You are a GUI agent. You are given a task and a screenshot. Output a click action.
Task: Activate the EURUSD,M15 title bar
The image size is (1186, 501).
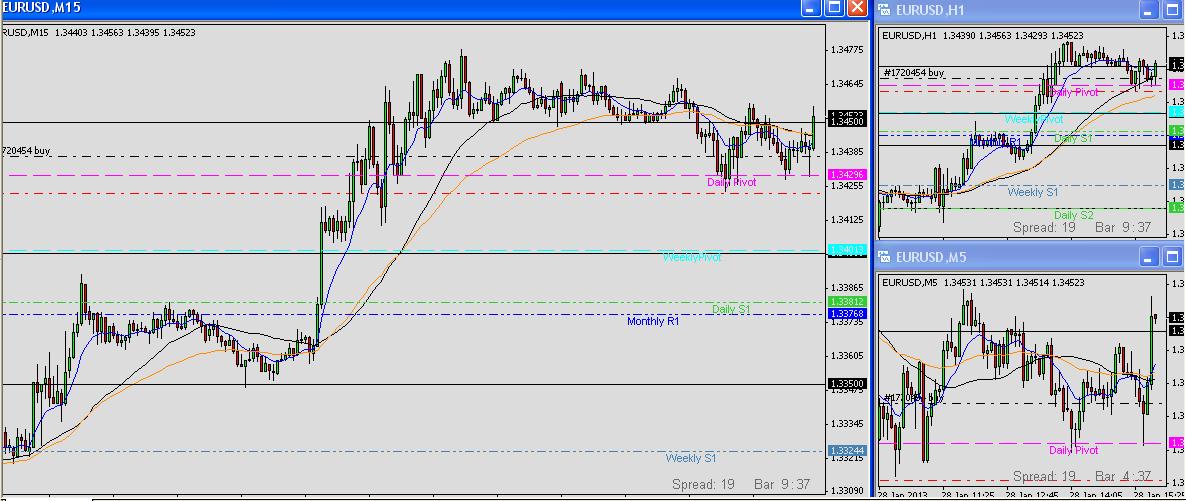point(399,8)
